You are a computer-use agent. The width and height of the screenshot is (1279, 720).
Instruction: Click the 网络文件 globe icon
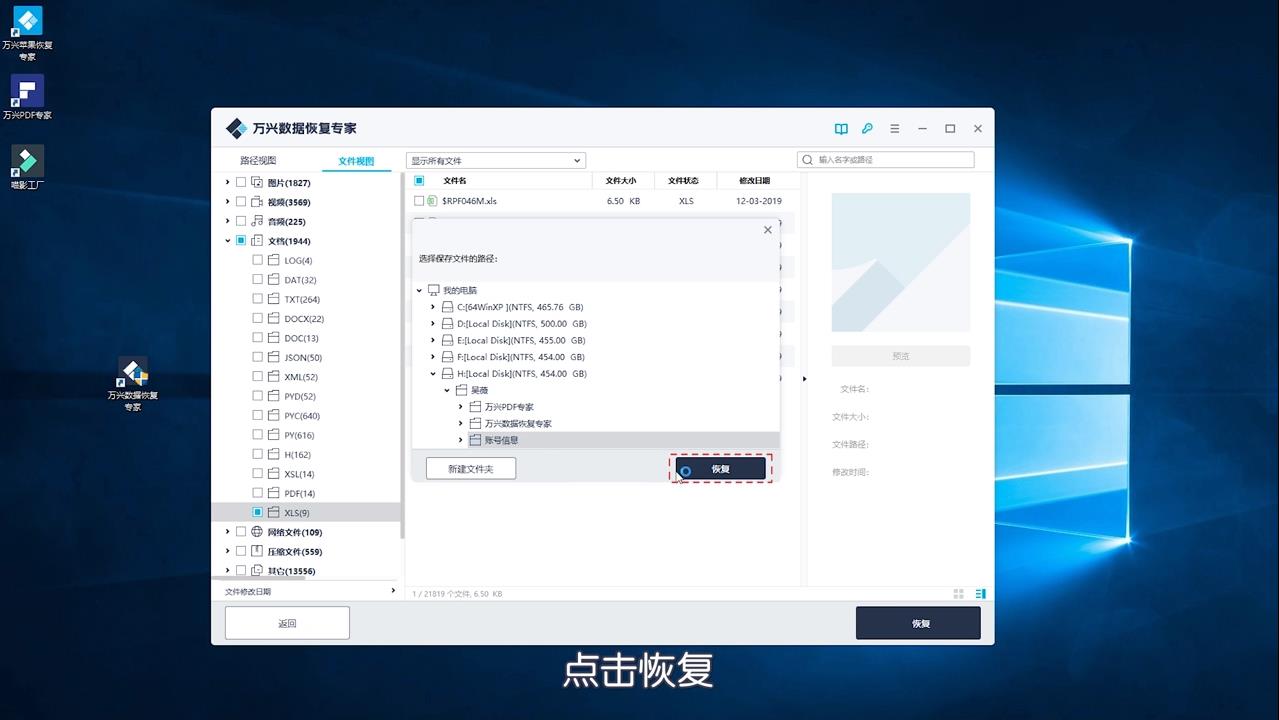257,532
